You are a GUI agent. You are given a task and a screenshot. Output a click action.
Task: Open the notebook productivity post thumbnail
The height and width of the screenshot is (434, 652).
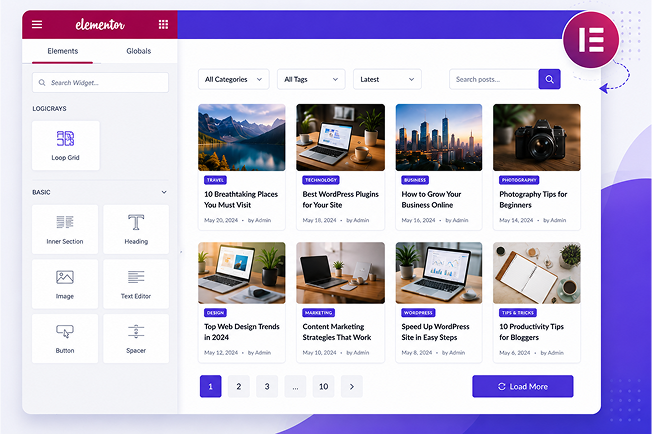(x=537, y=273)
